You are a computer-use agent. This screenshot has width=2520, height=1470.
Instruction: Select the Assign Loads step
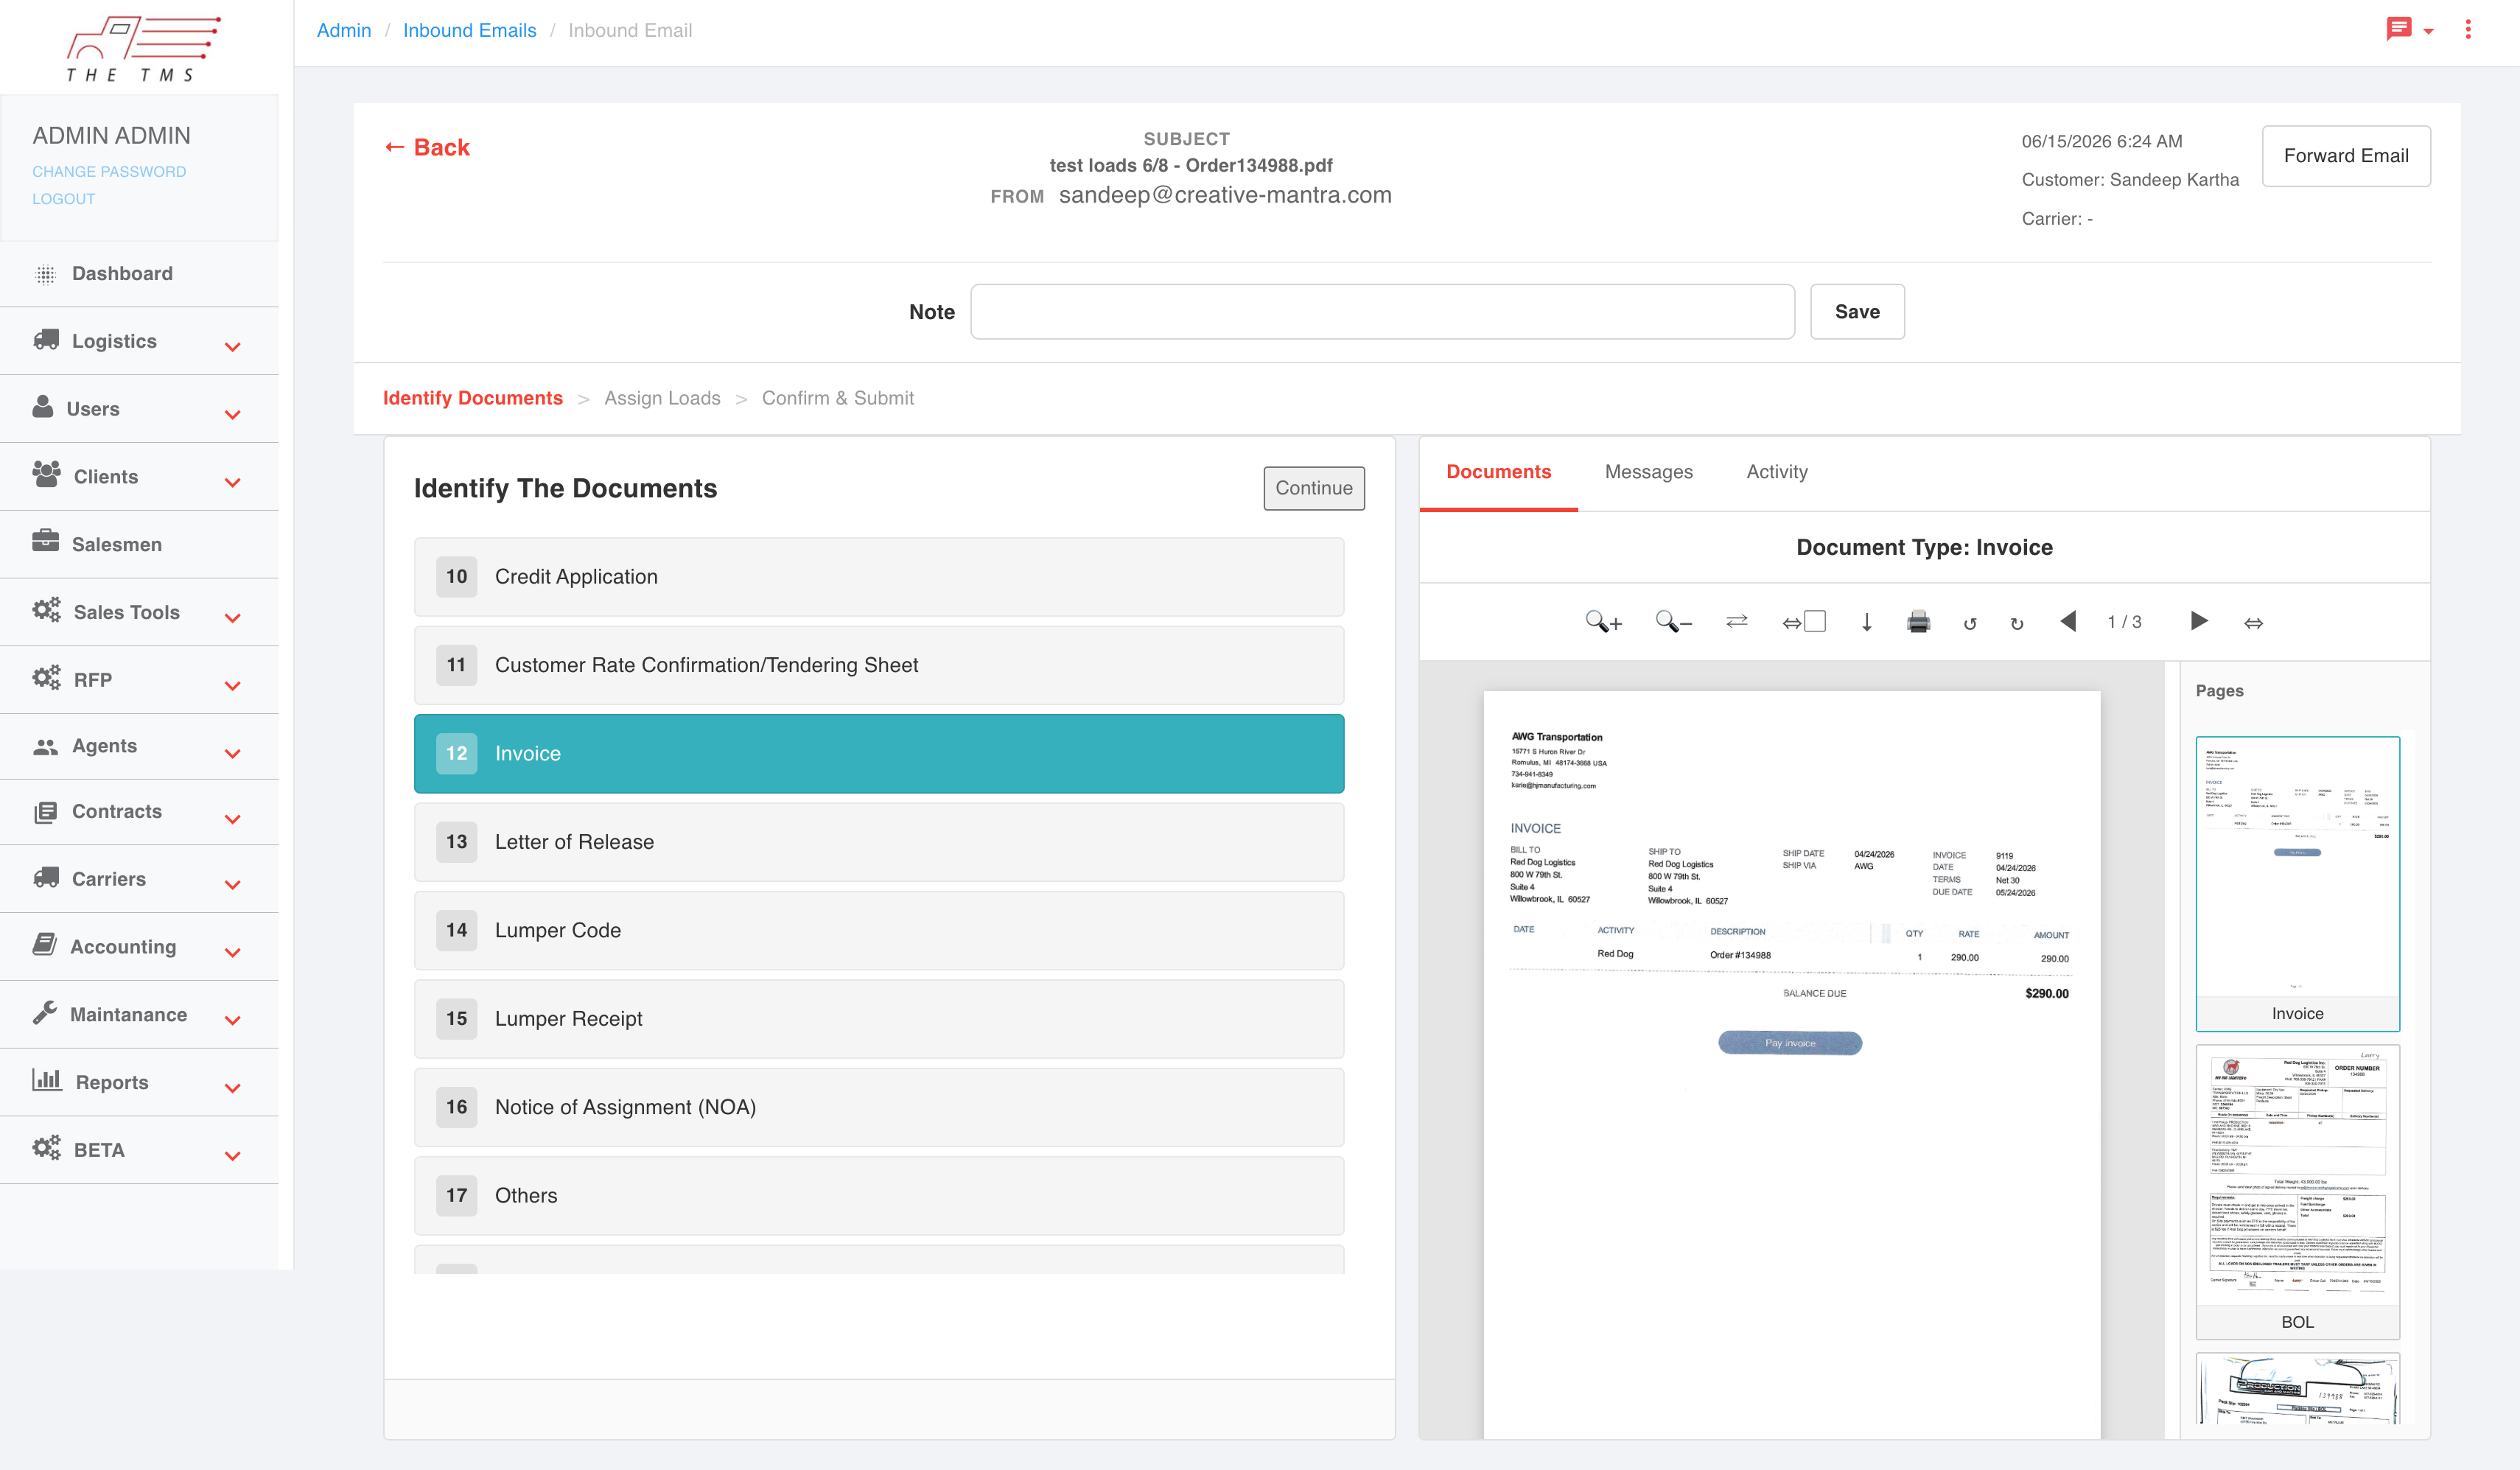[x=662, y=398]
